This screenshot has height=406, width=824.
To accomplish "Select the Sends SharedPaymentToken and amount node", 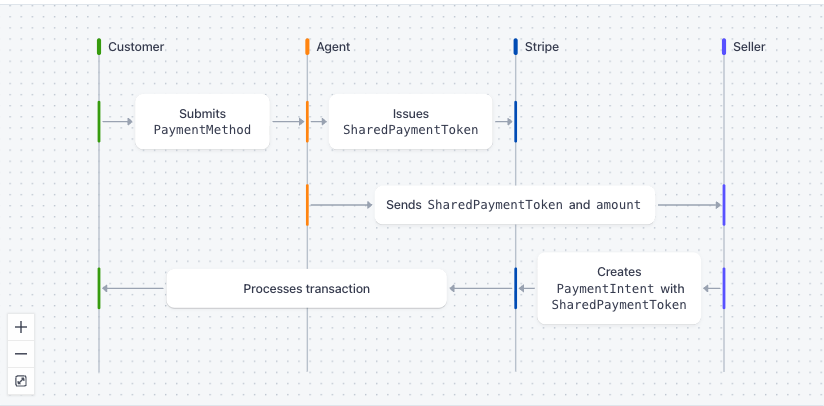I will coord(514,205).
